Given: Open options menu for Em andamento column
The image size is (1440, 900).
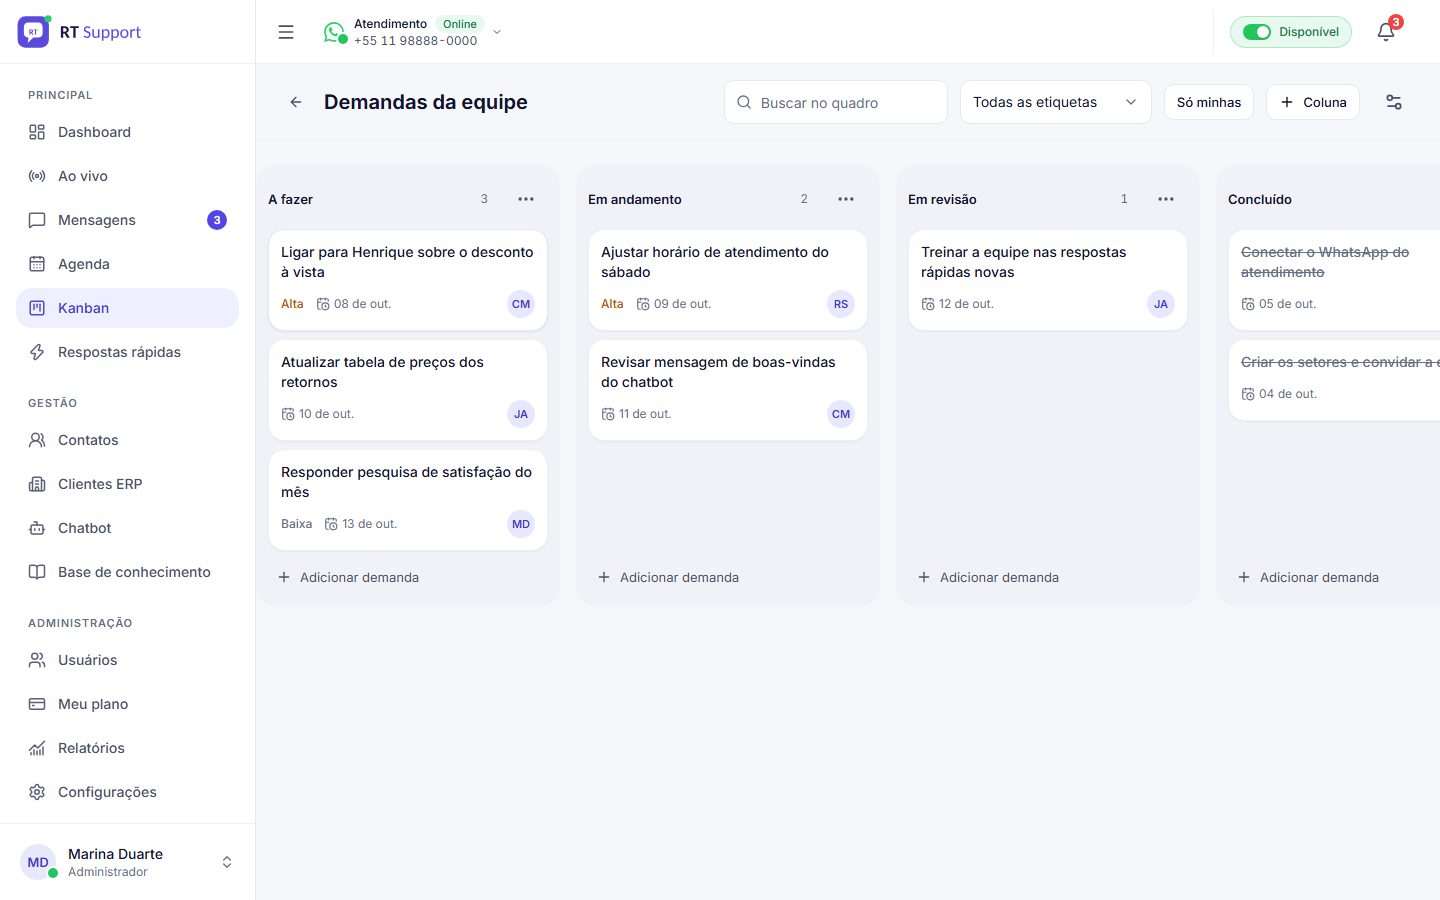Looking at the screenshot, I should coord(846,199).
